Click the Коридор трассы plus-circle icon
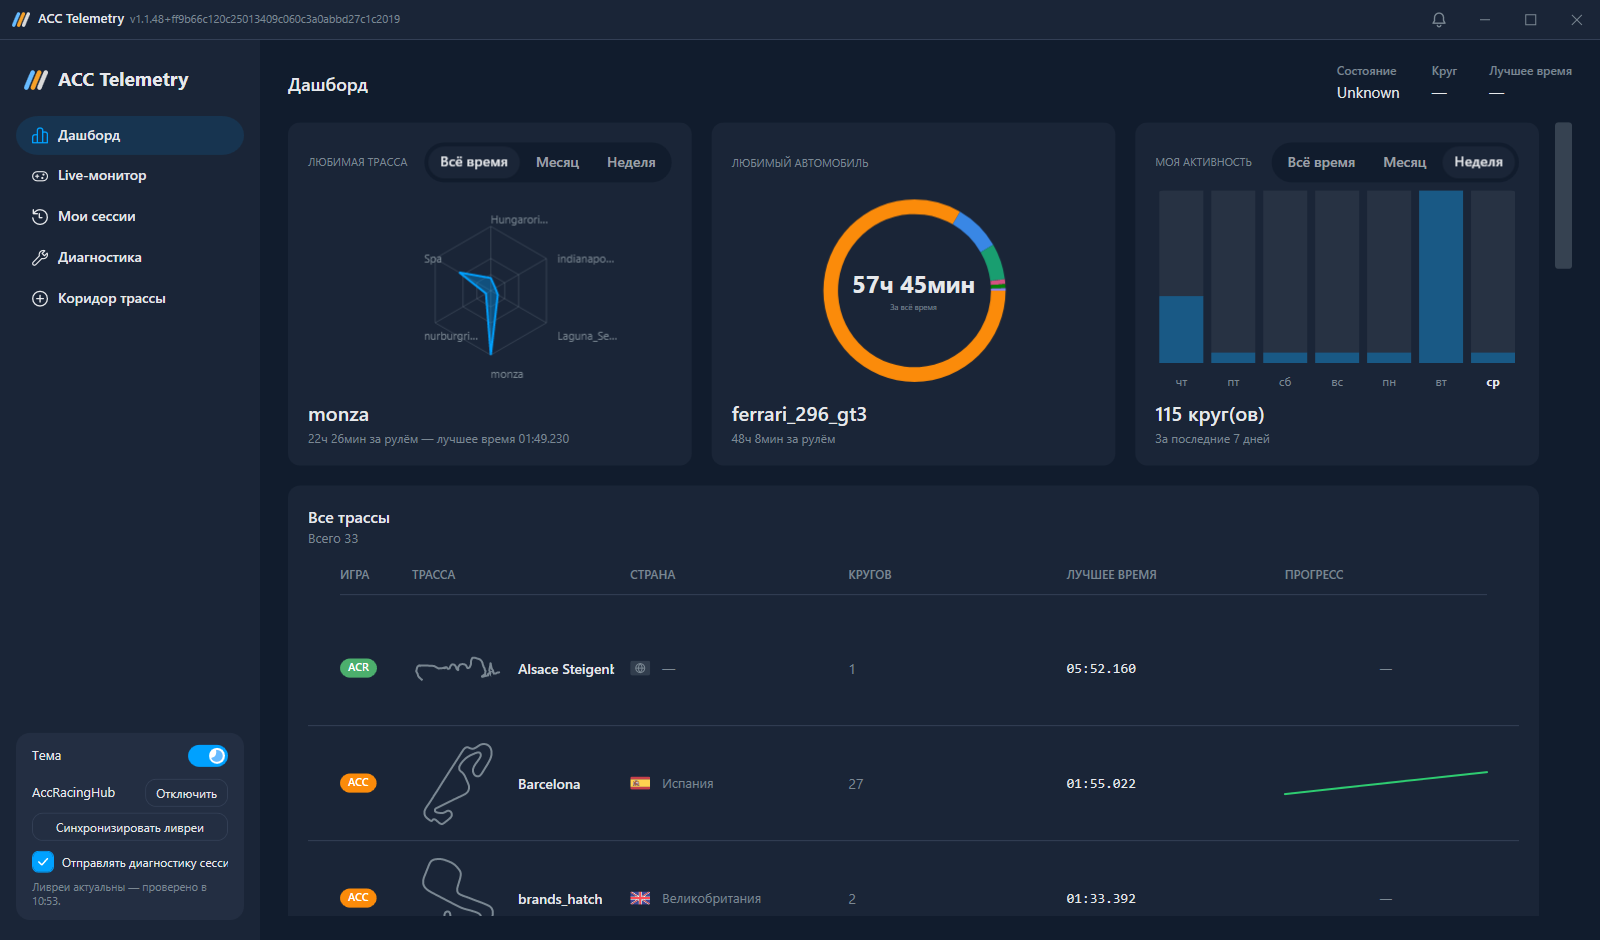 (x=40, y=299)
